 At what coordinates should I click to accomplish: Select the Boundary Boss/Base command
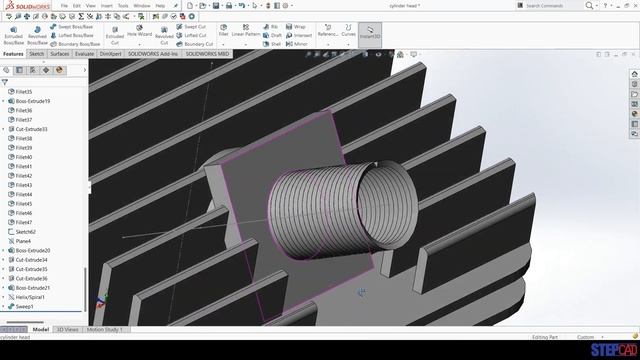point(75,44)
